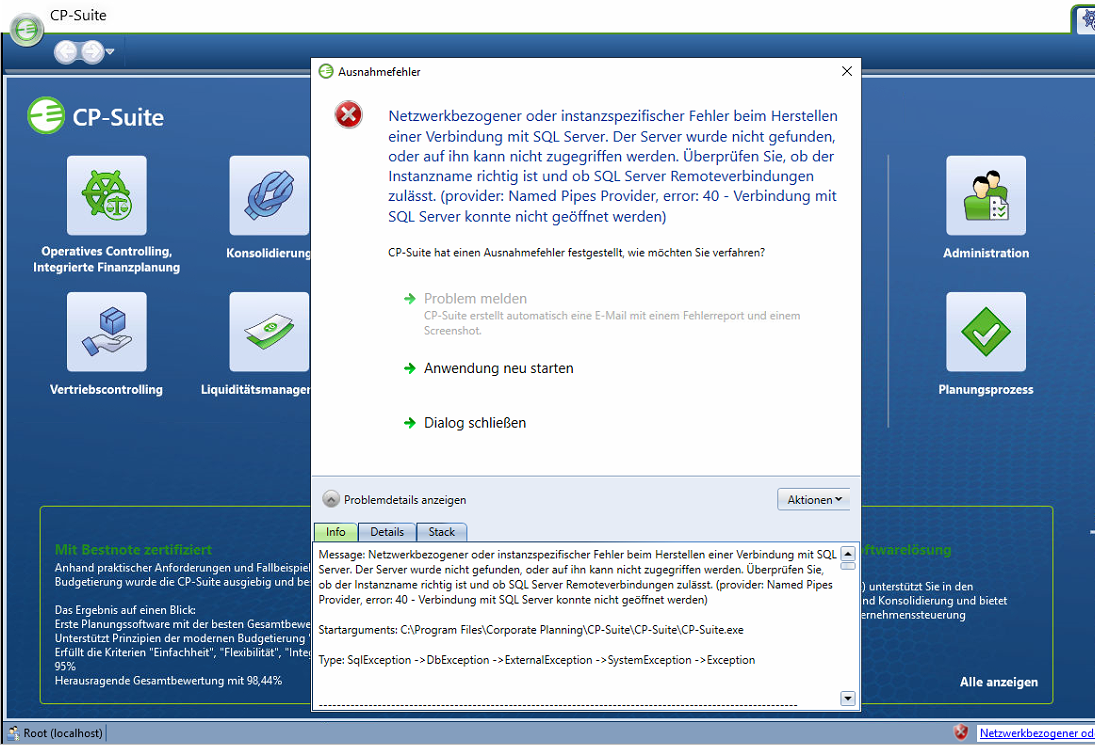Click Anwendung neu starten option

(498, 369)
